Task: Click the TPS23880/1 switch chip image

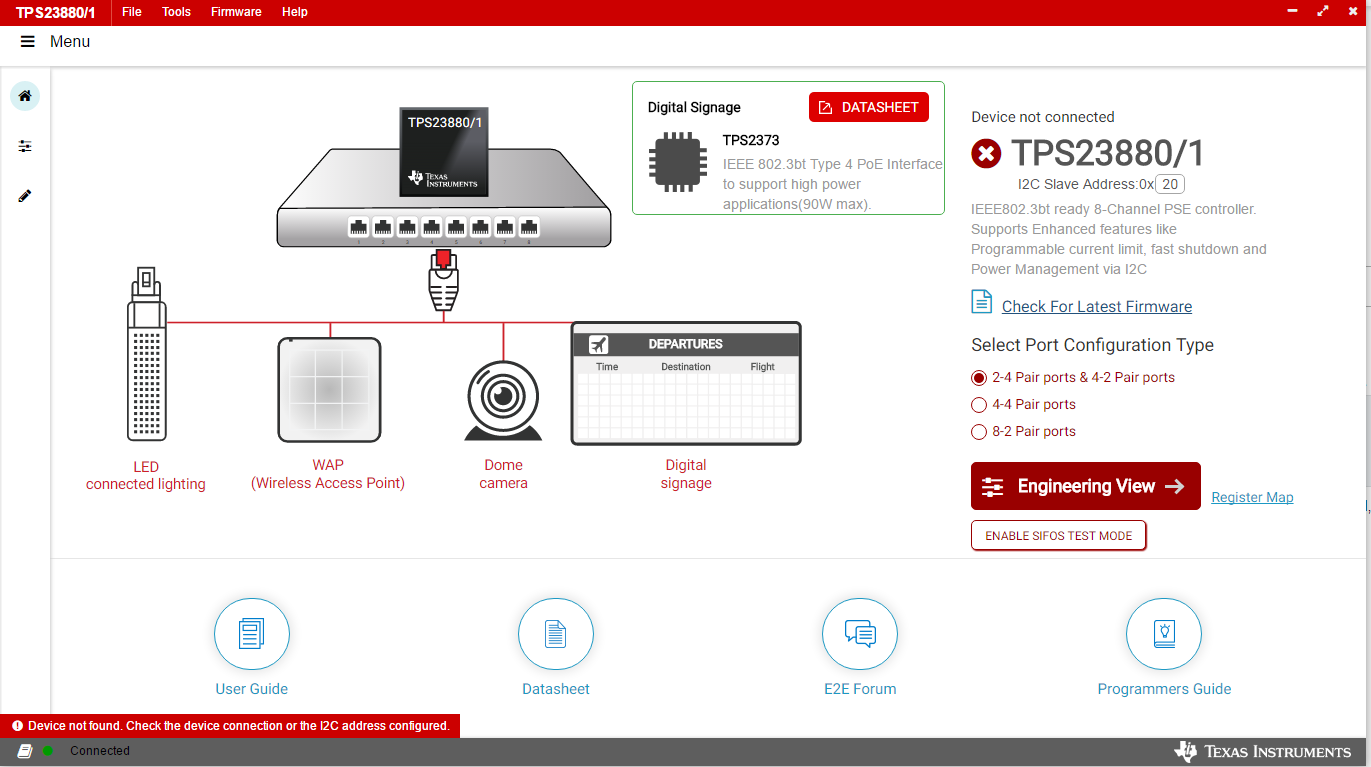Action: pos(443,150)
